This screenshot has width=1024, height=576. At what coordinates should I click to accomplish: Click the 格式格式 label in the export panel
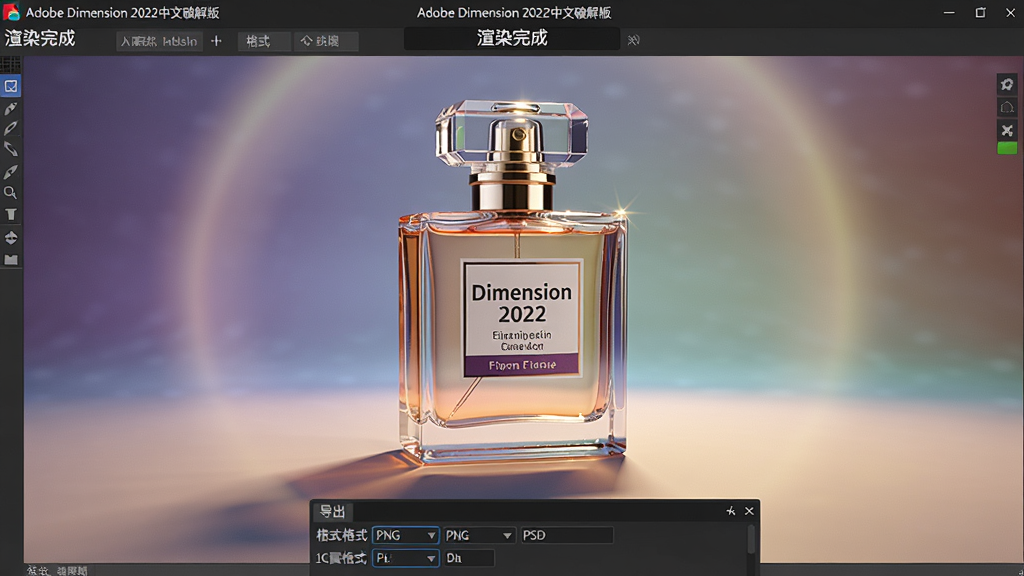pos(342,536)
